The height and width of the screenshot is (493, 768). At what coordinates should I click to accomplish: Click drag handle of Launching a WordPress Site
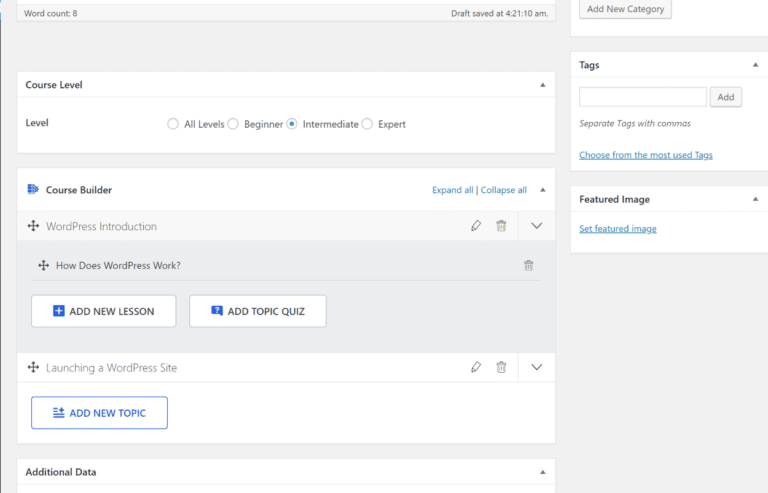click(x=33, y=368)
